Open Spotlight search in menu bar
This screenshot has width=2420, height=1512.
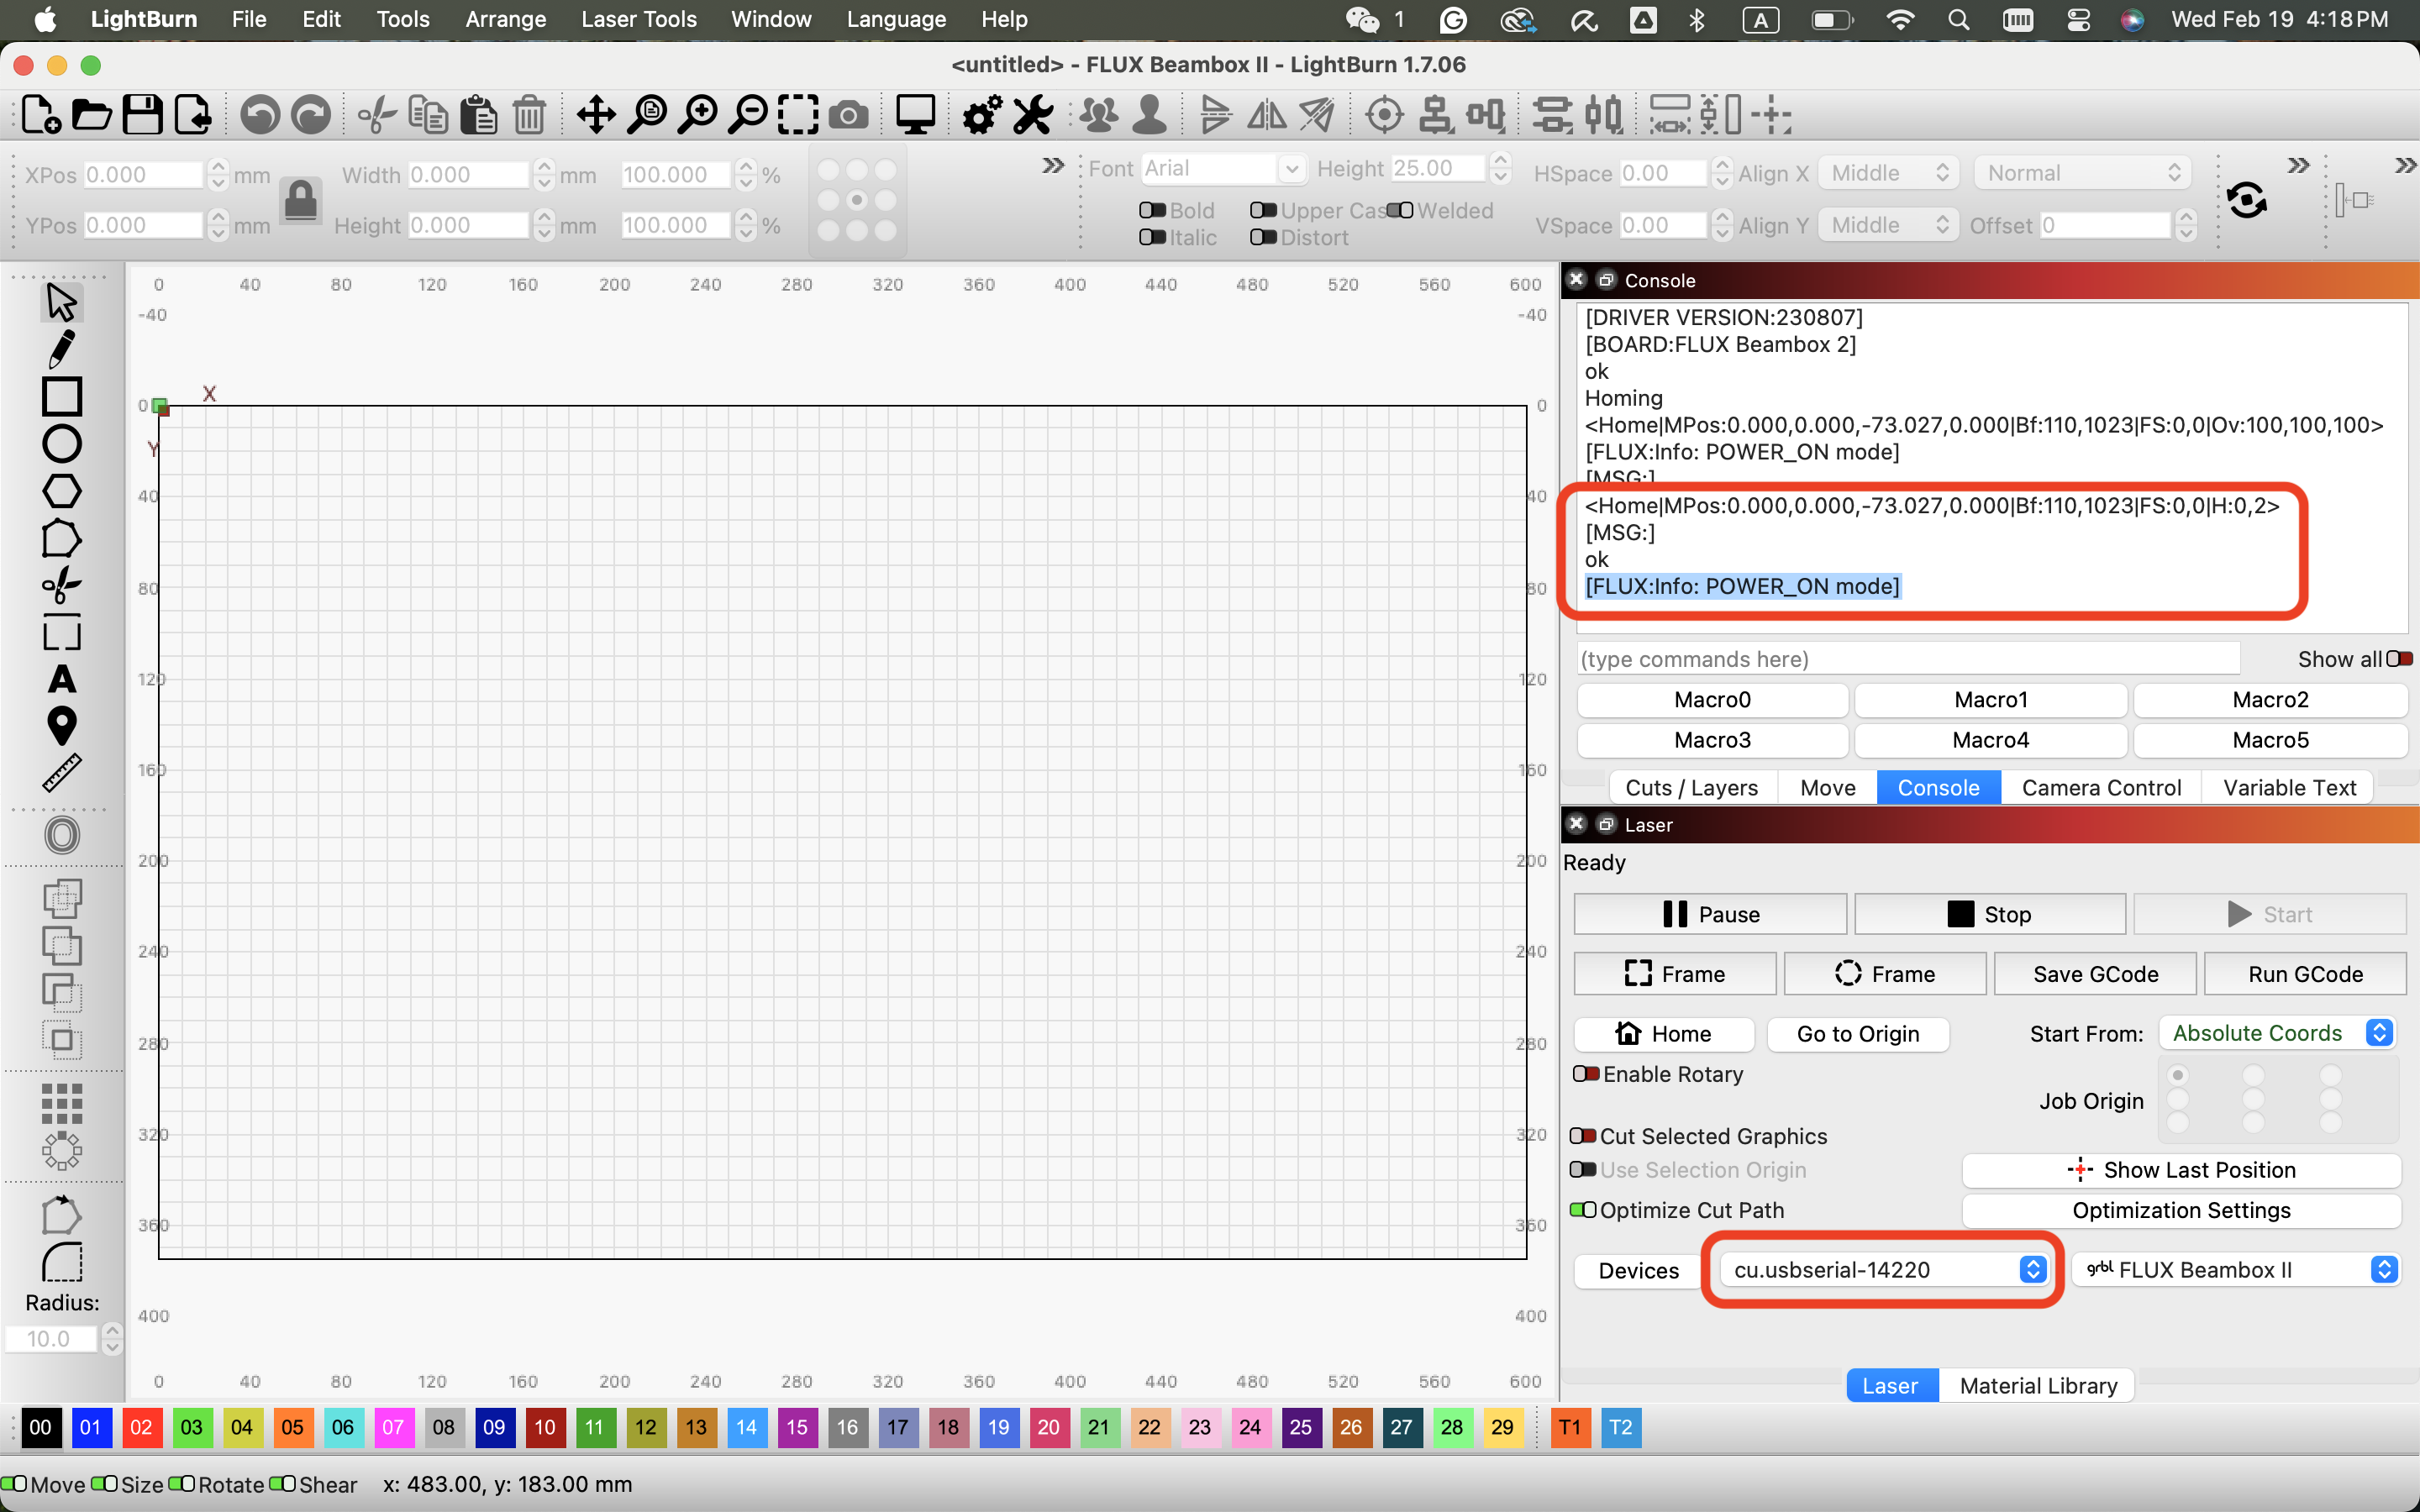[1958, 20]
